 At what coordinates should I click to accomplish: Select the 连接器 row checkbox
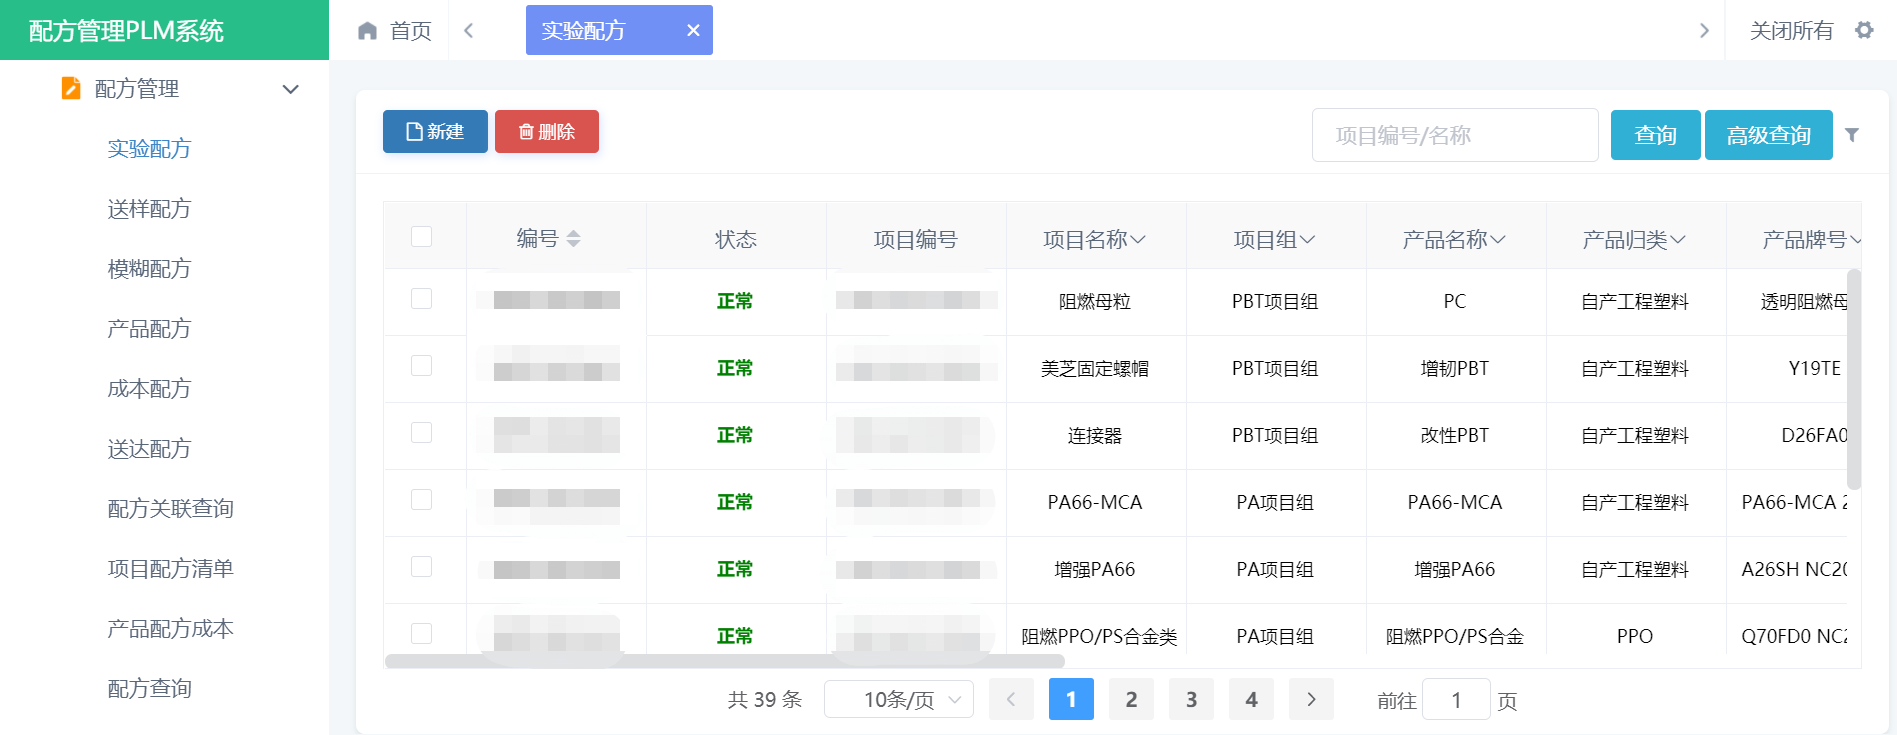click(x=422, y=433)
